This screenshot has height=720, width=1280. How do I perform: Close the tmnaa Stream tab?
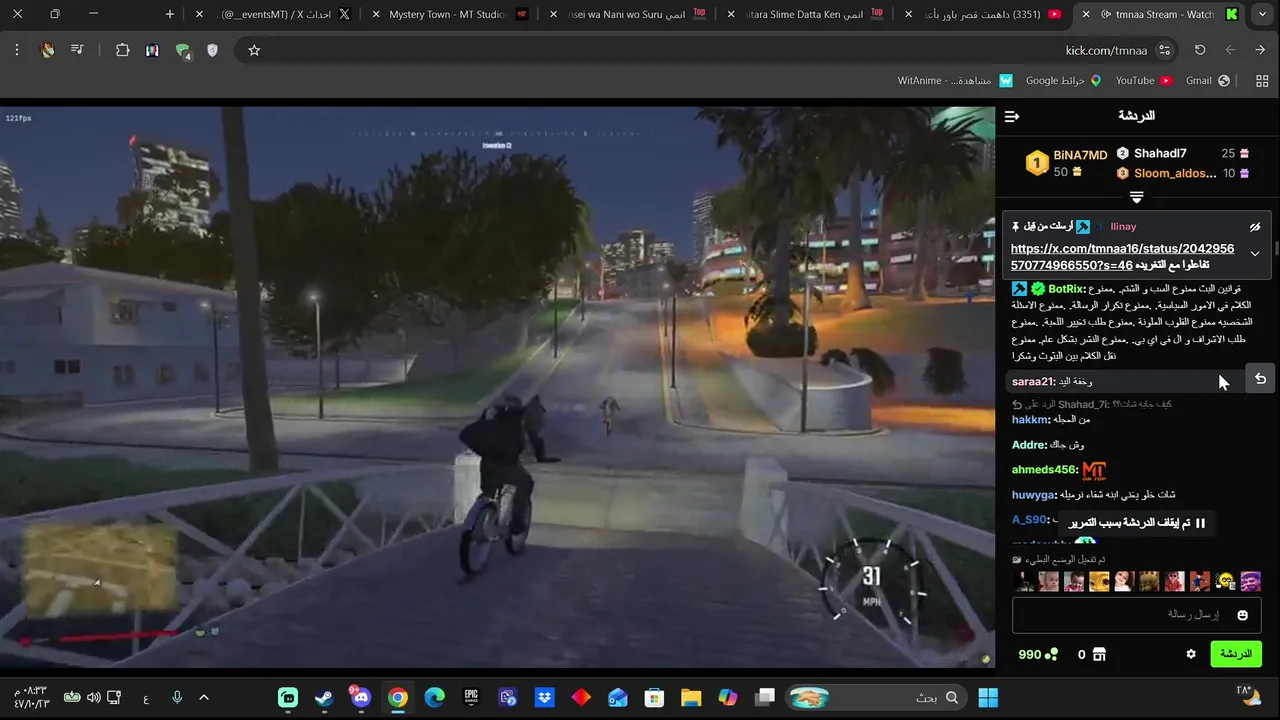1086,14
